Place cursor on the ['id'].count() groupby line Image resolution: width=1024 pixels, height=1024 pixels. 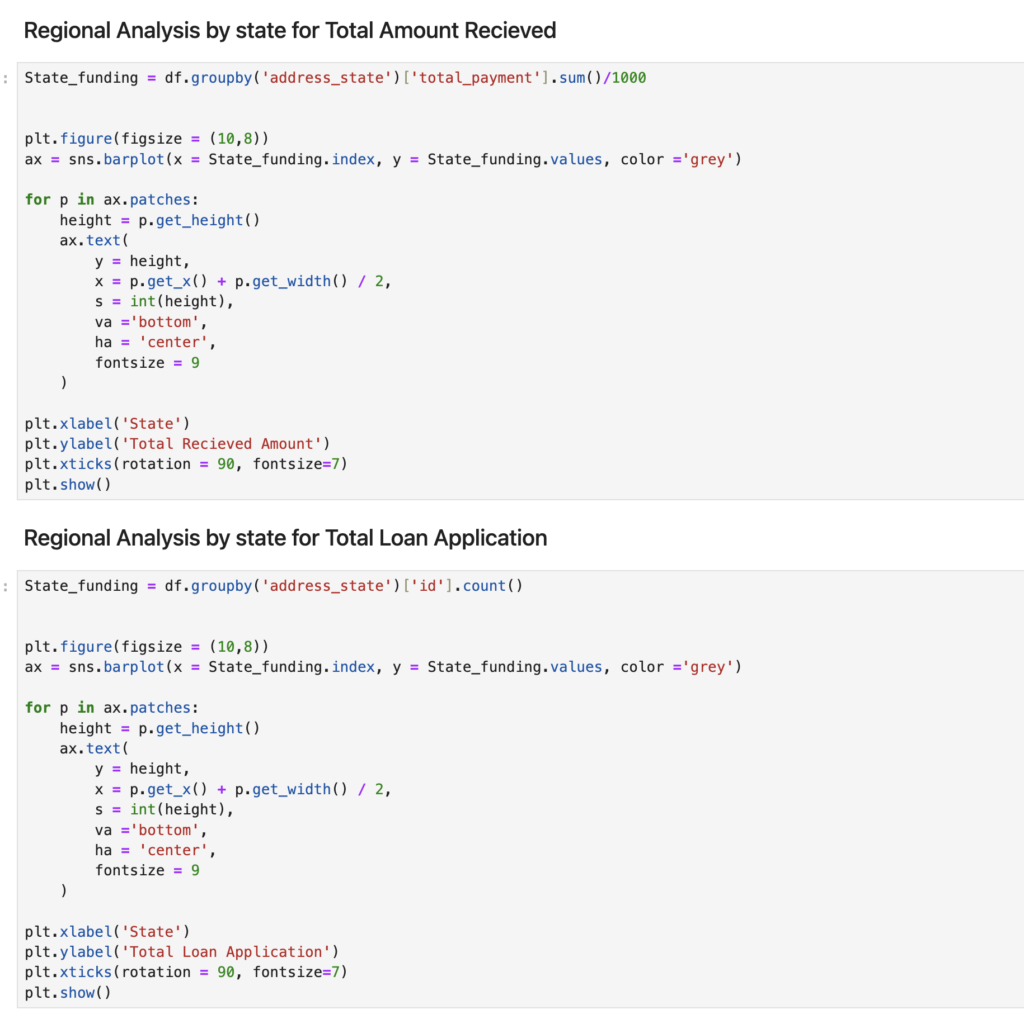pos(273,586)
